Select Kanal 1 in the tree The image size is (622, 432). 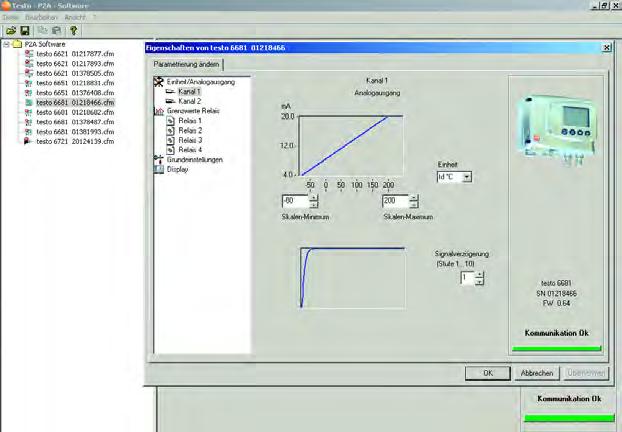coord(189,92)
